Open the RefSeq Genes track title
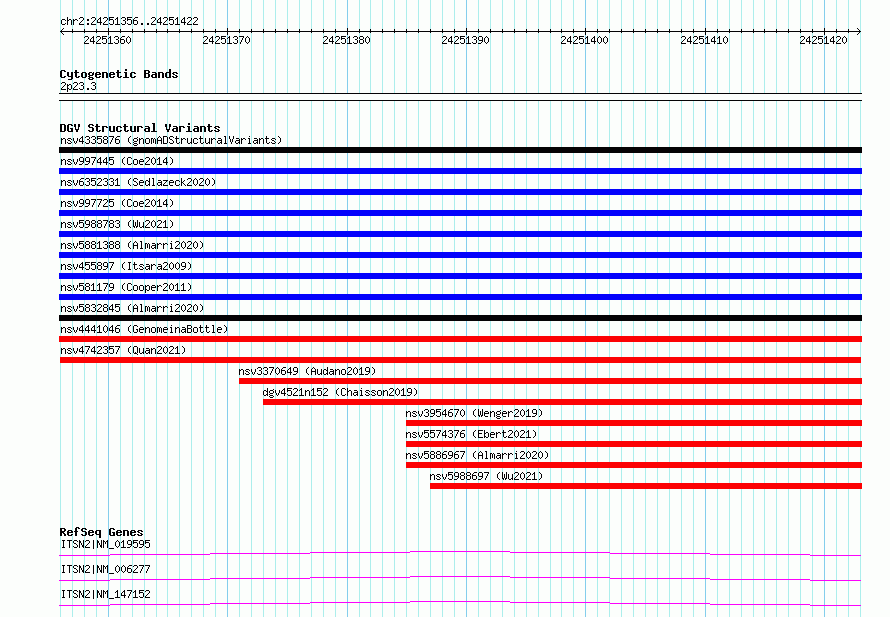The image size is (890, 617). pyautogui.click(x=102, y=532)
